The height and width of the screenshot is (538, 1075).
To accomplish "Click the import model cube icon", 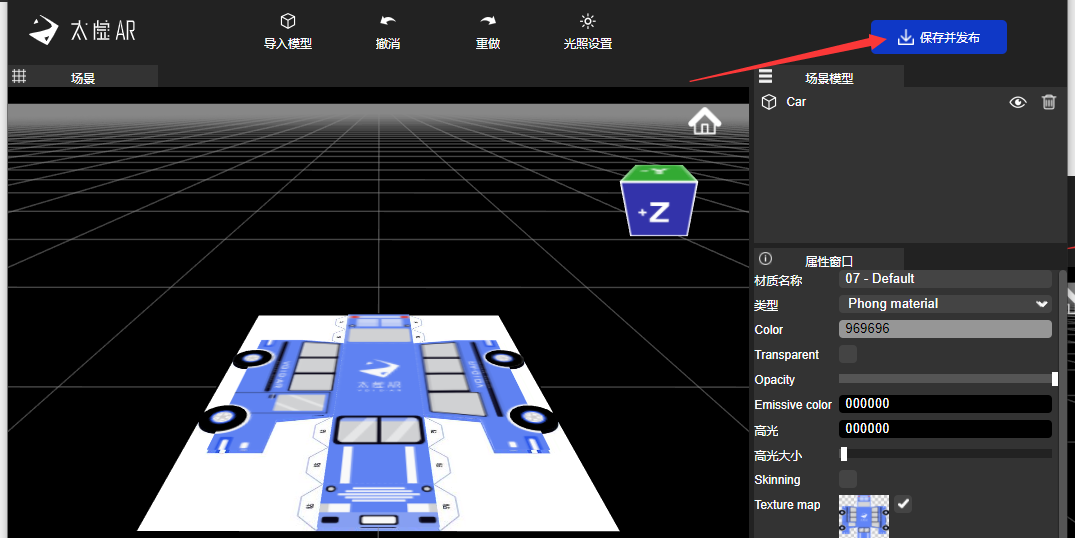I will 288,21.
